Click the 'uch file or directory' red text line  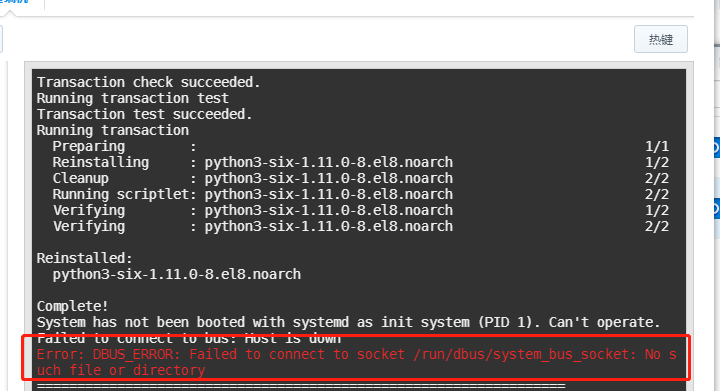click(x=121, y=370)
